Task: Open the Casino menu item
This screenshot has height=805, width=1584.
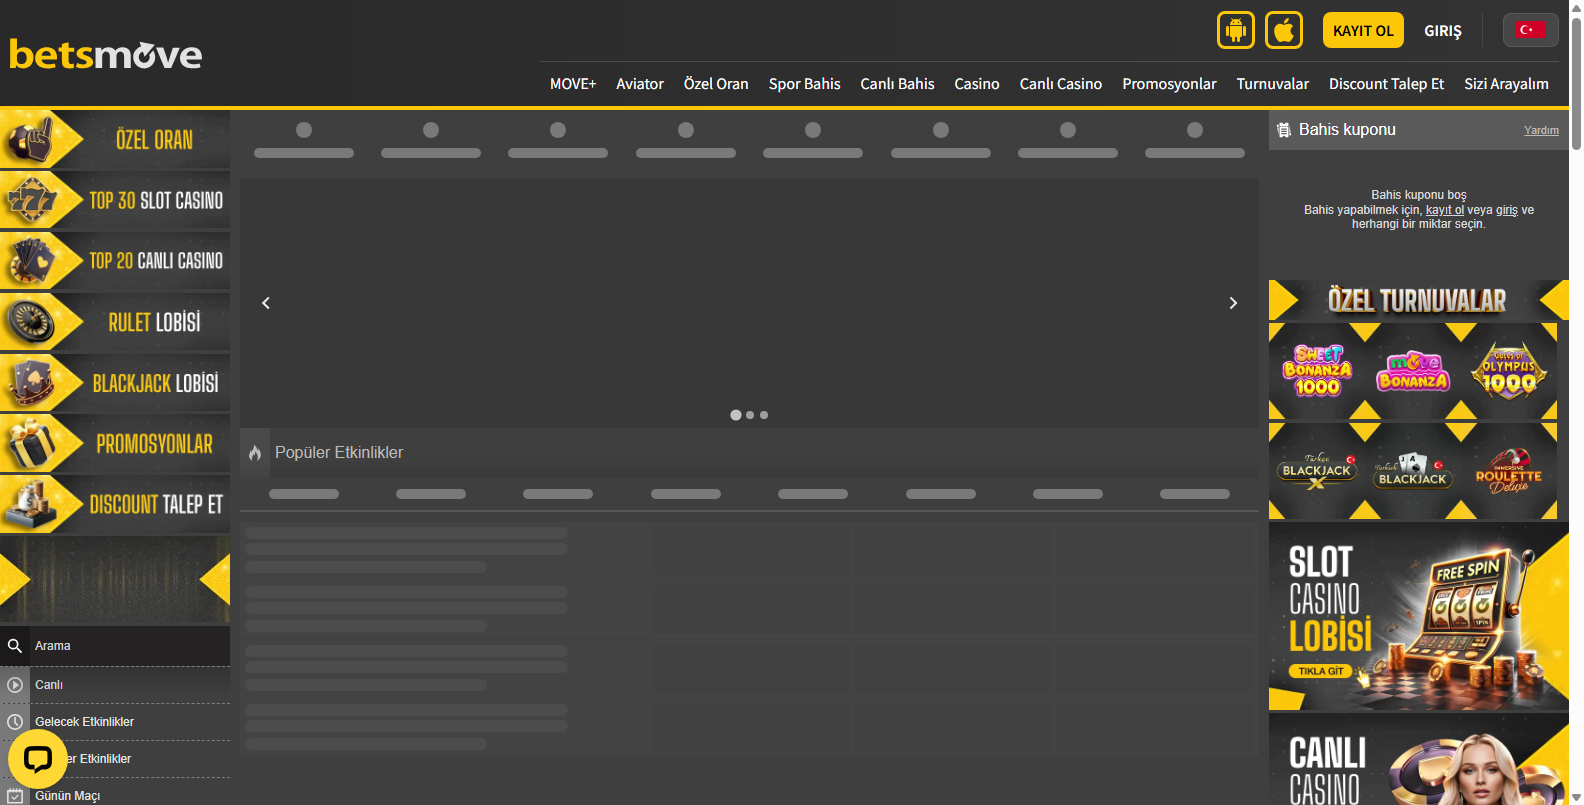Action: tap(977, 84)
